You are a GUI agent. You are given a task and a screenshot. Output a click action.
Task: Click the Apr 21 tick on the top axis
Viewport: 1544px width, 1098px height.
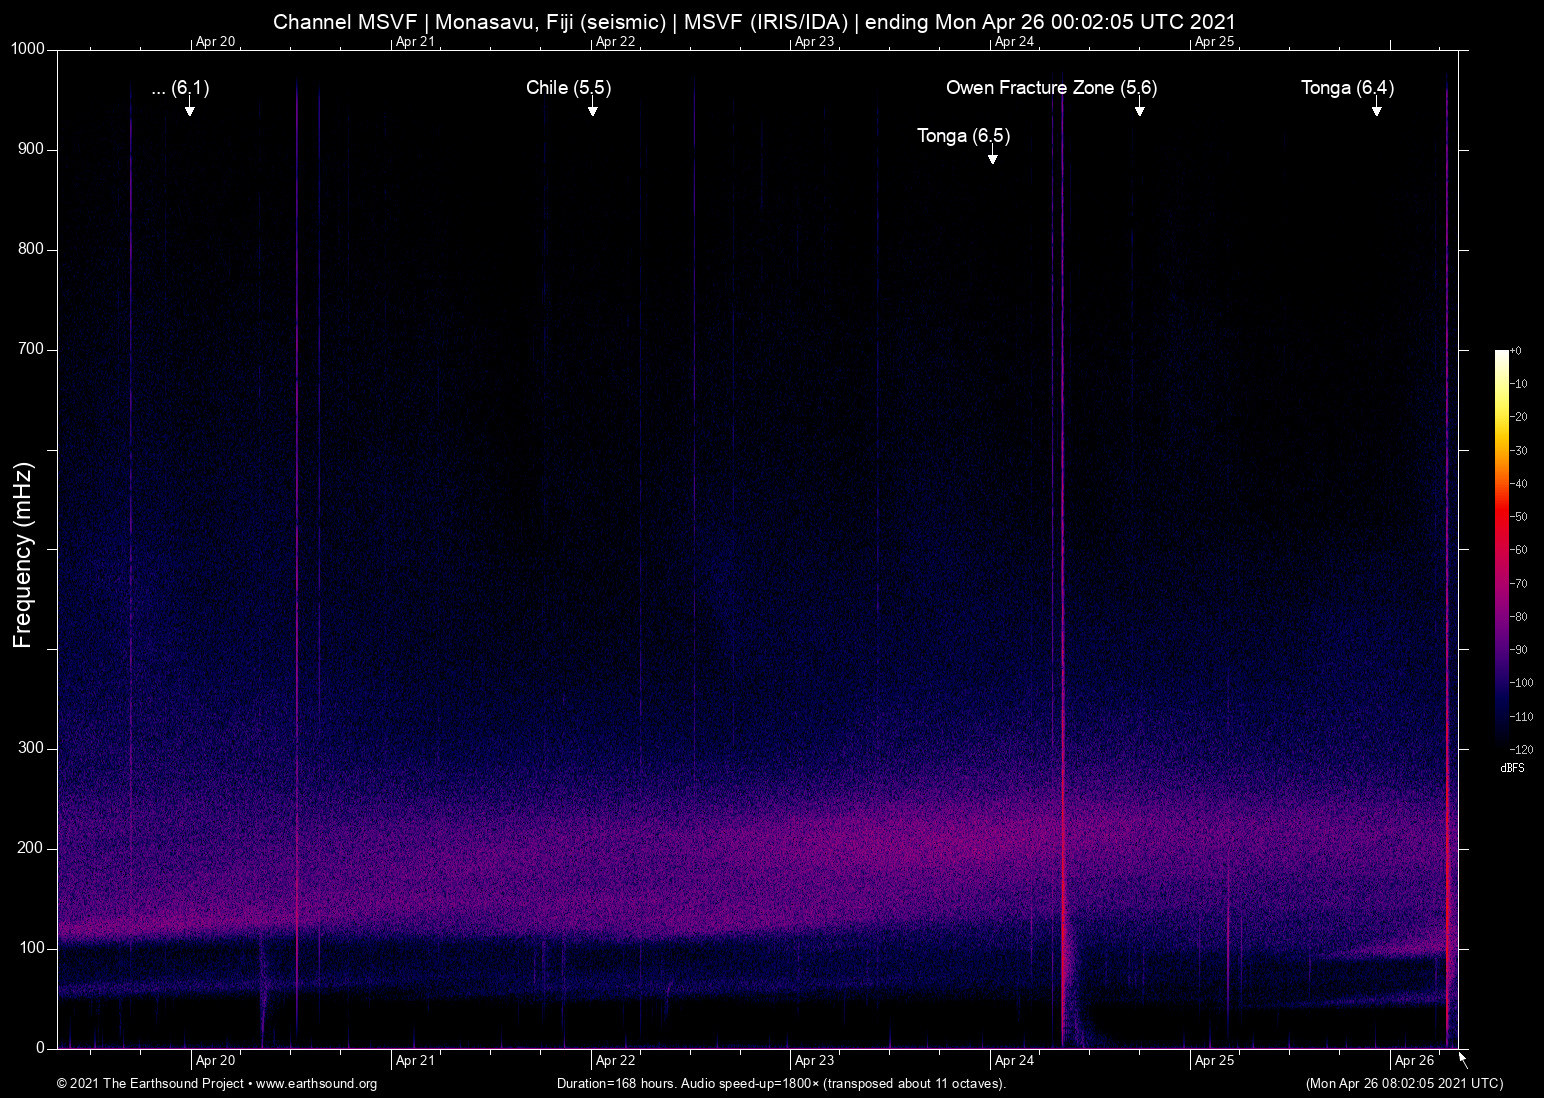point(415,42)
